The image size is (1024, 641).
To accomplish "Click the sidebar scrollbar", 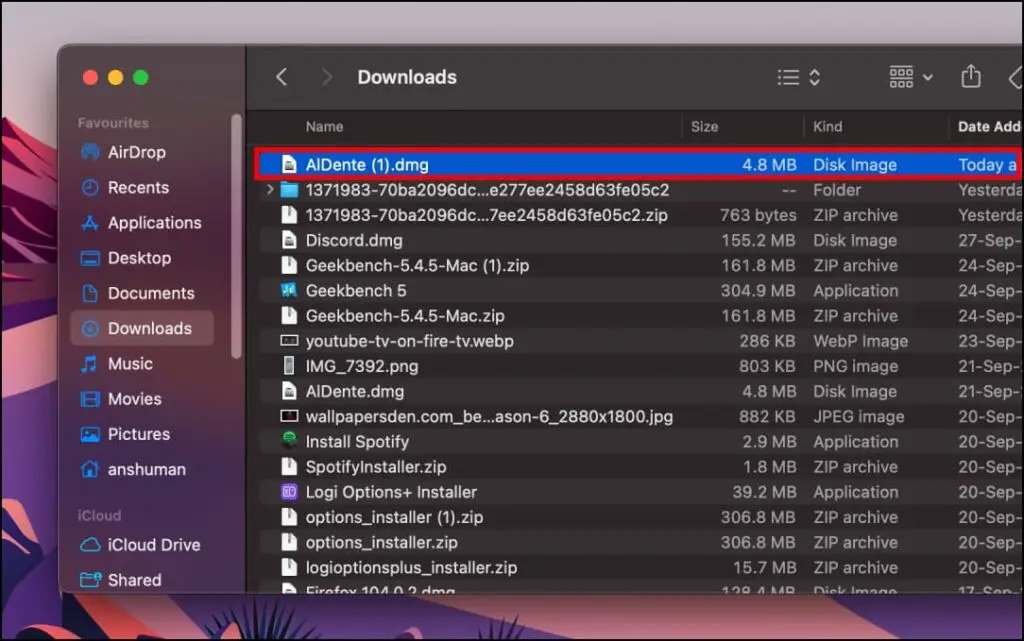I will 236,236.
